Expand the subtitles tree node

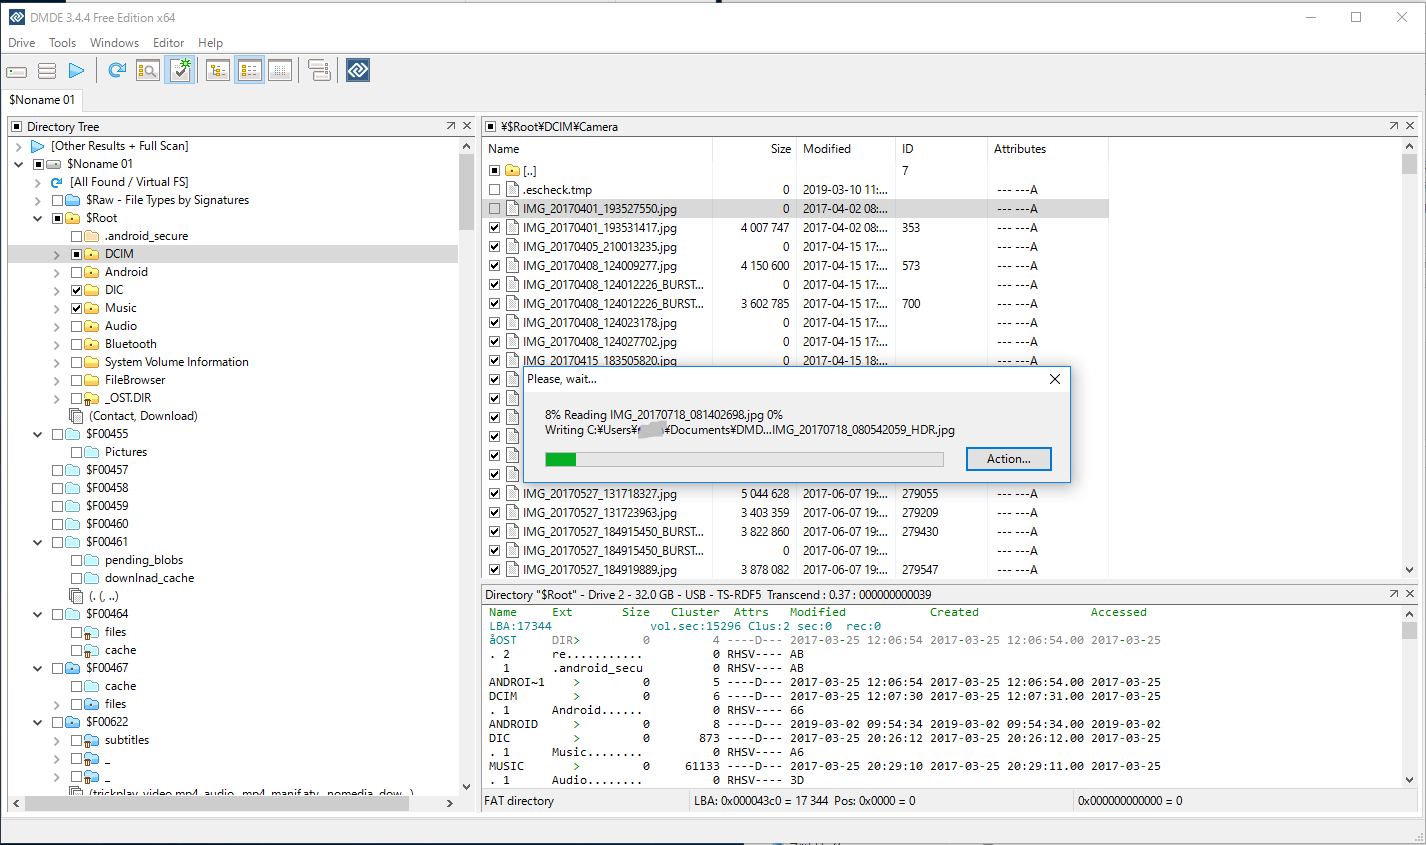point(57,741)
